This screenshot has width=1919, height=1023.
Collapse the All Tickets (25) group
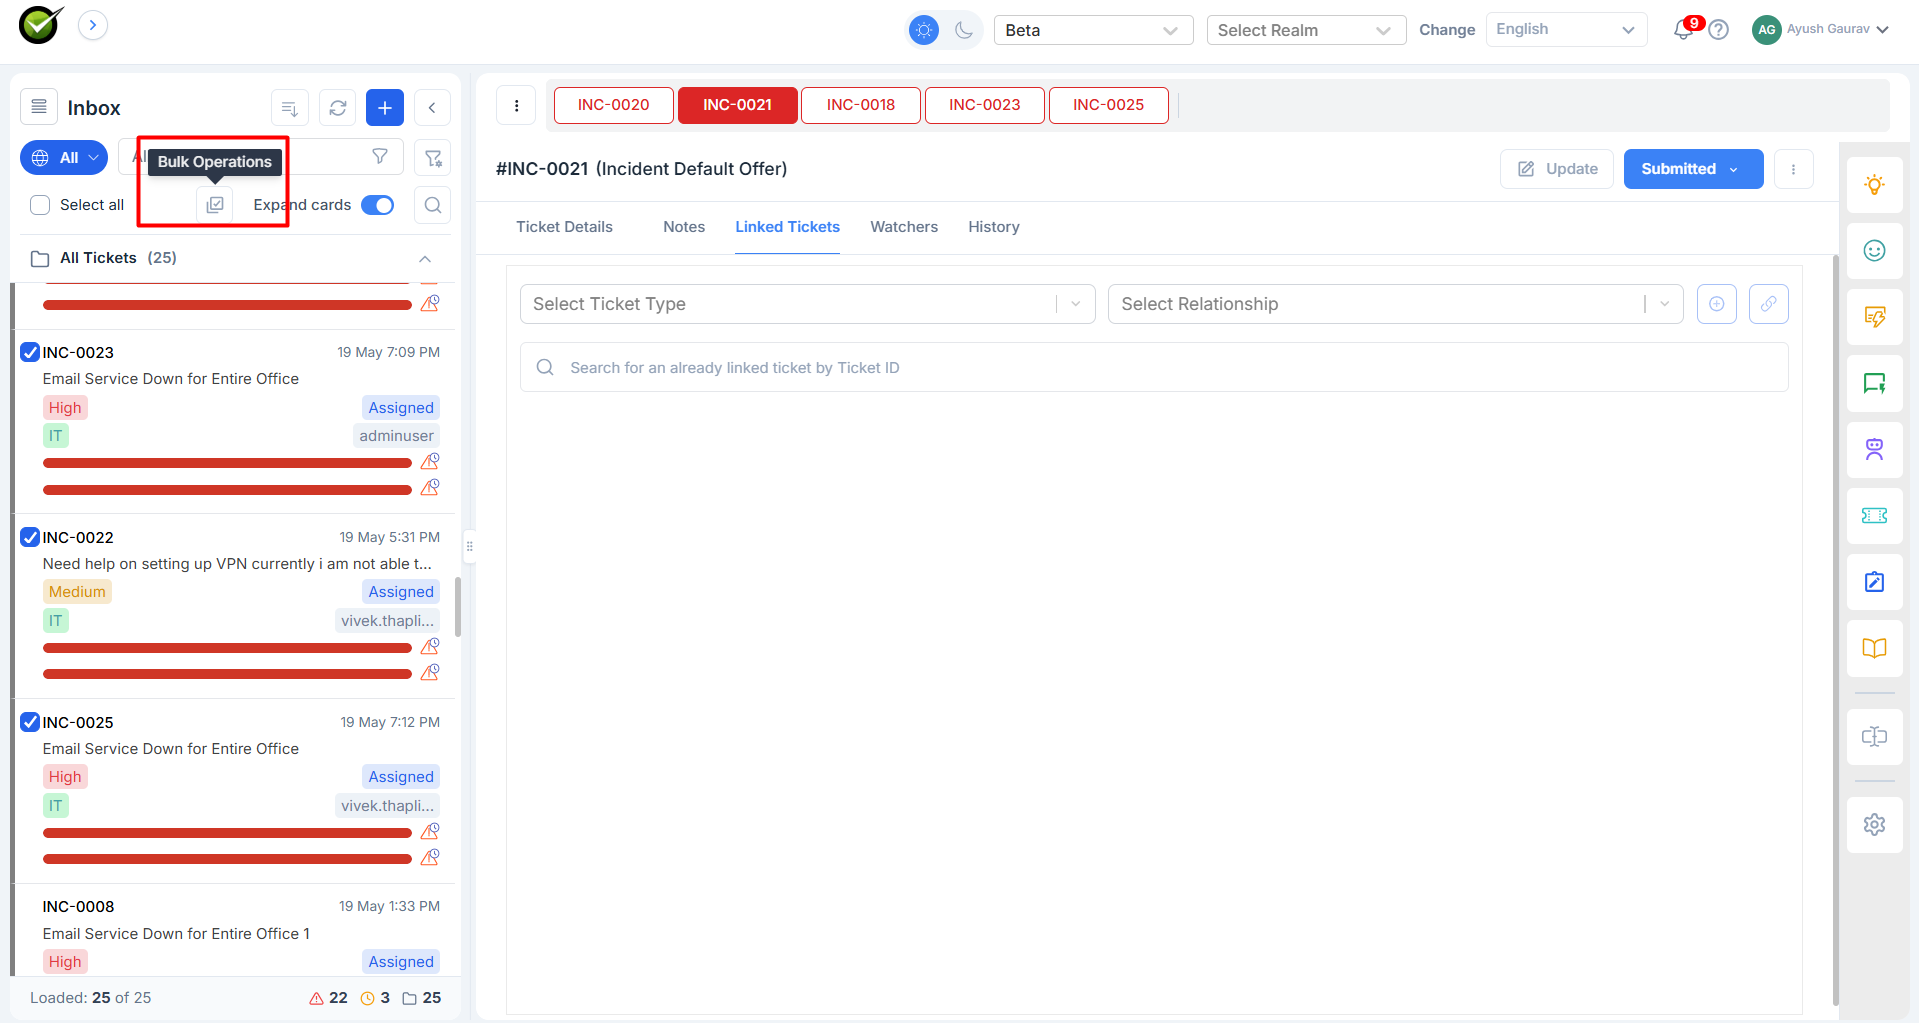tap(425, 258)
